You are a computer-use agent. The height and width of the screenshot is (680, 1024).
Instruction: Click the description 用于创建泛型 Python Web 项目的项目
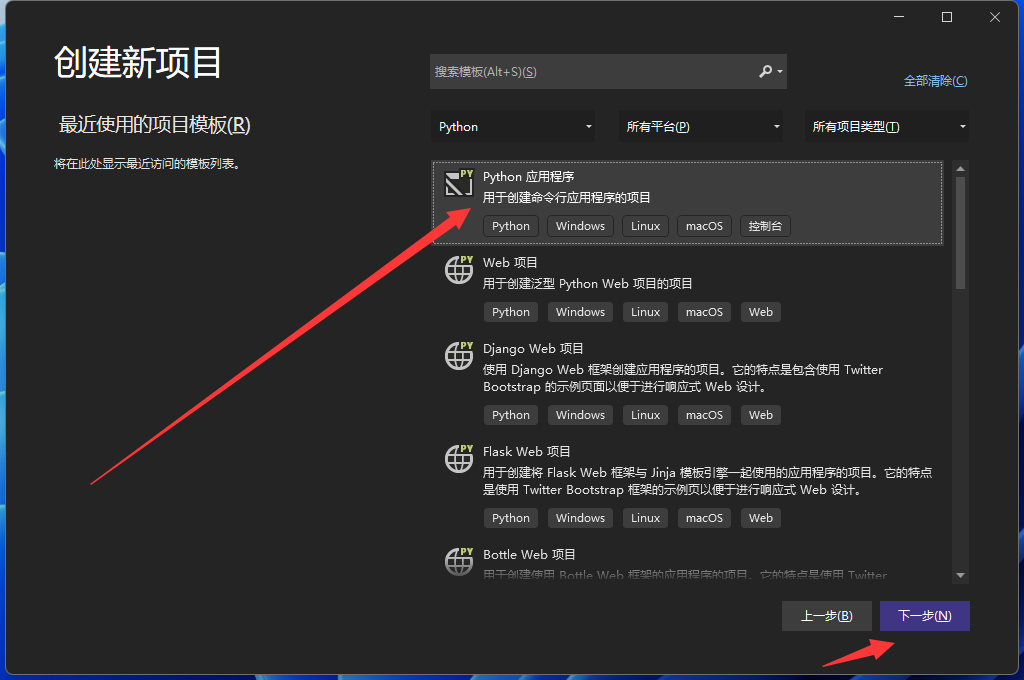587,283
